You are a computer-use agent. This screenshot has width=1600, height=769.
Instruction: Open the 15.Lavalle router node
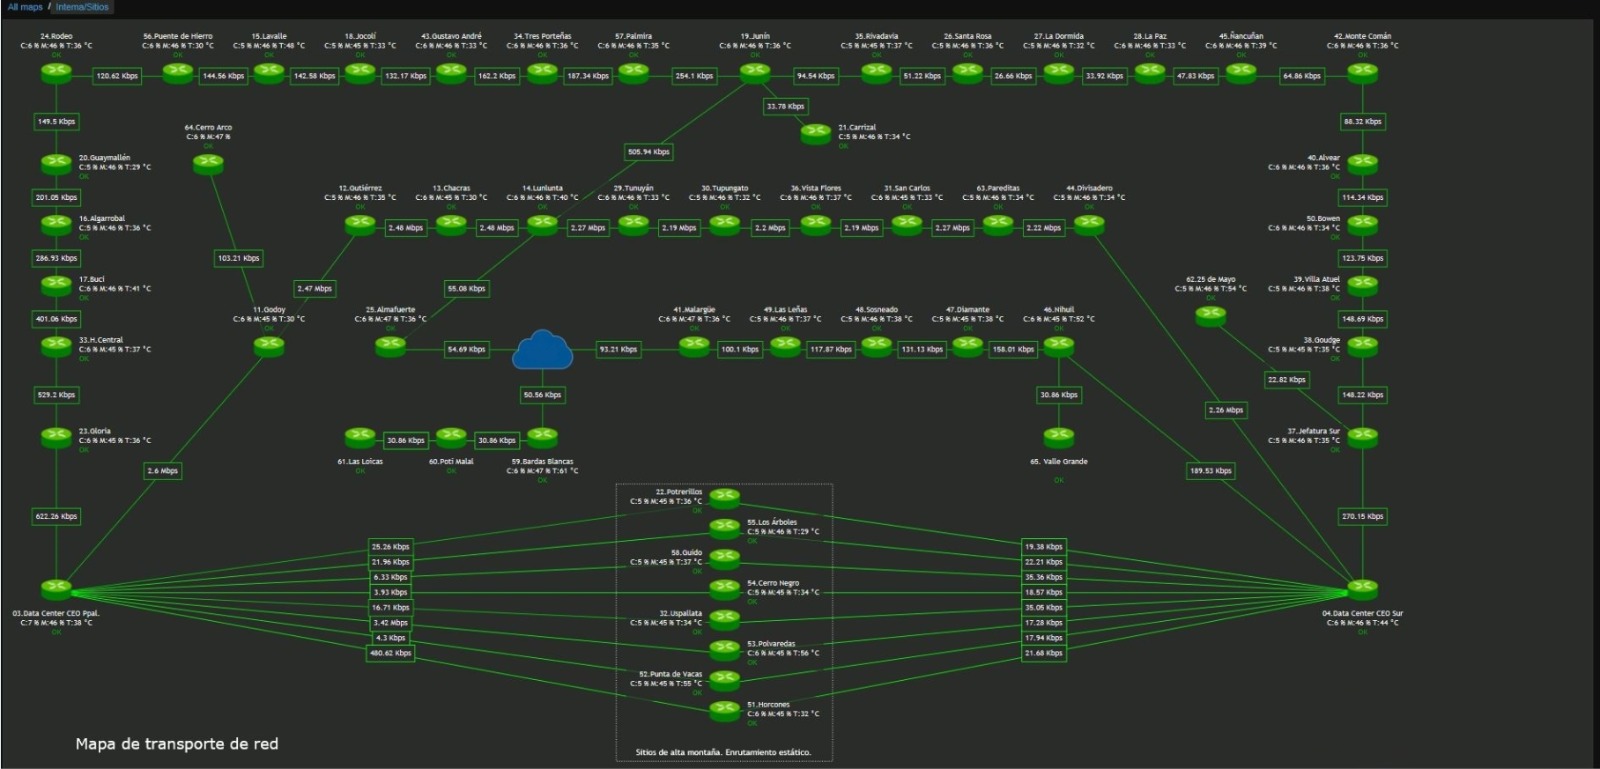pos(269,73)
